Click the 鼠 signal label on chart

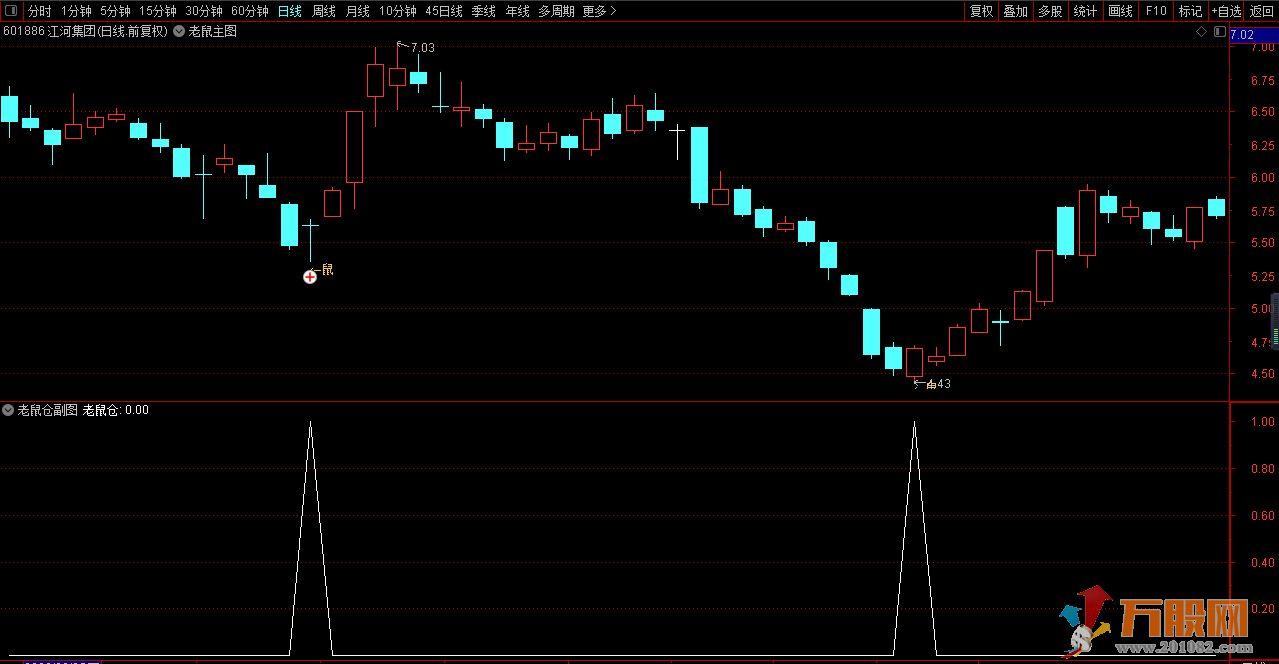tap(327, 269)
